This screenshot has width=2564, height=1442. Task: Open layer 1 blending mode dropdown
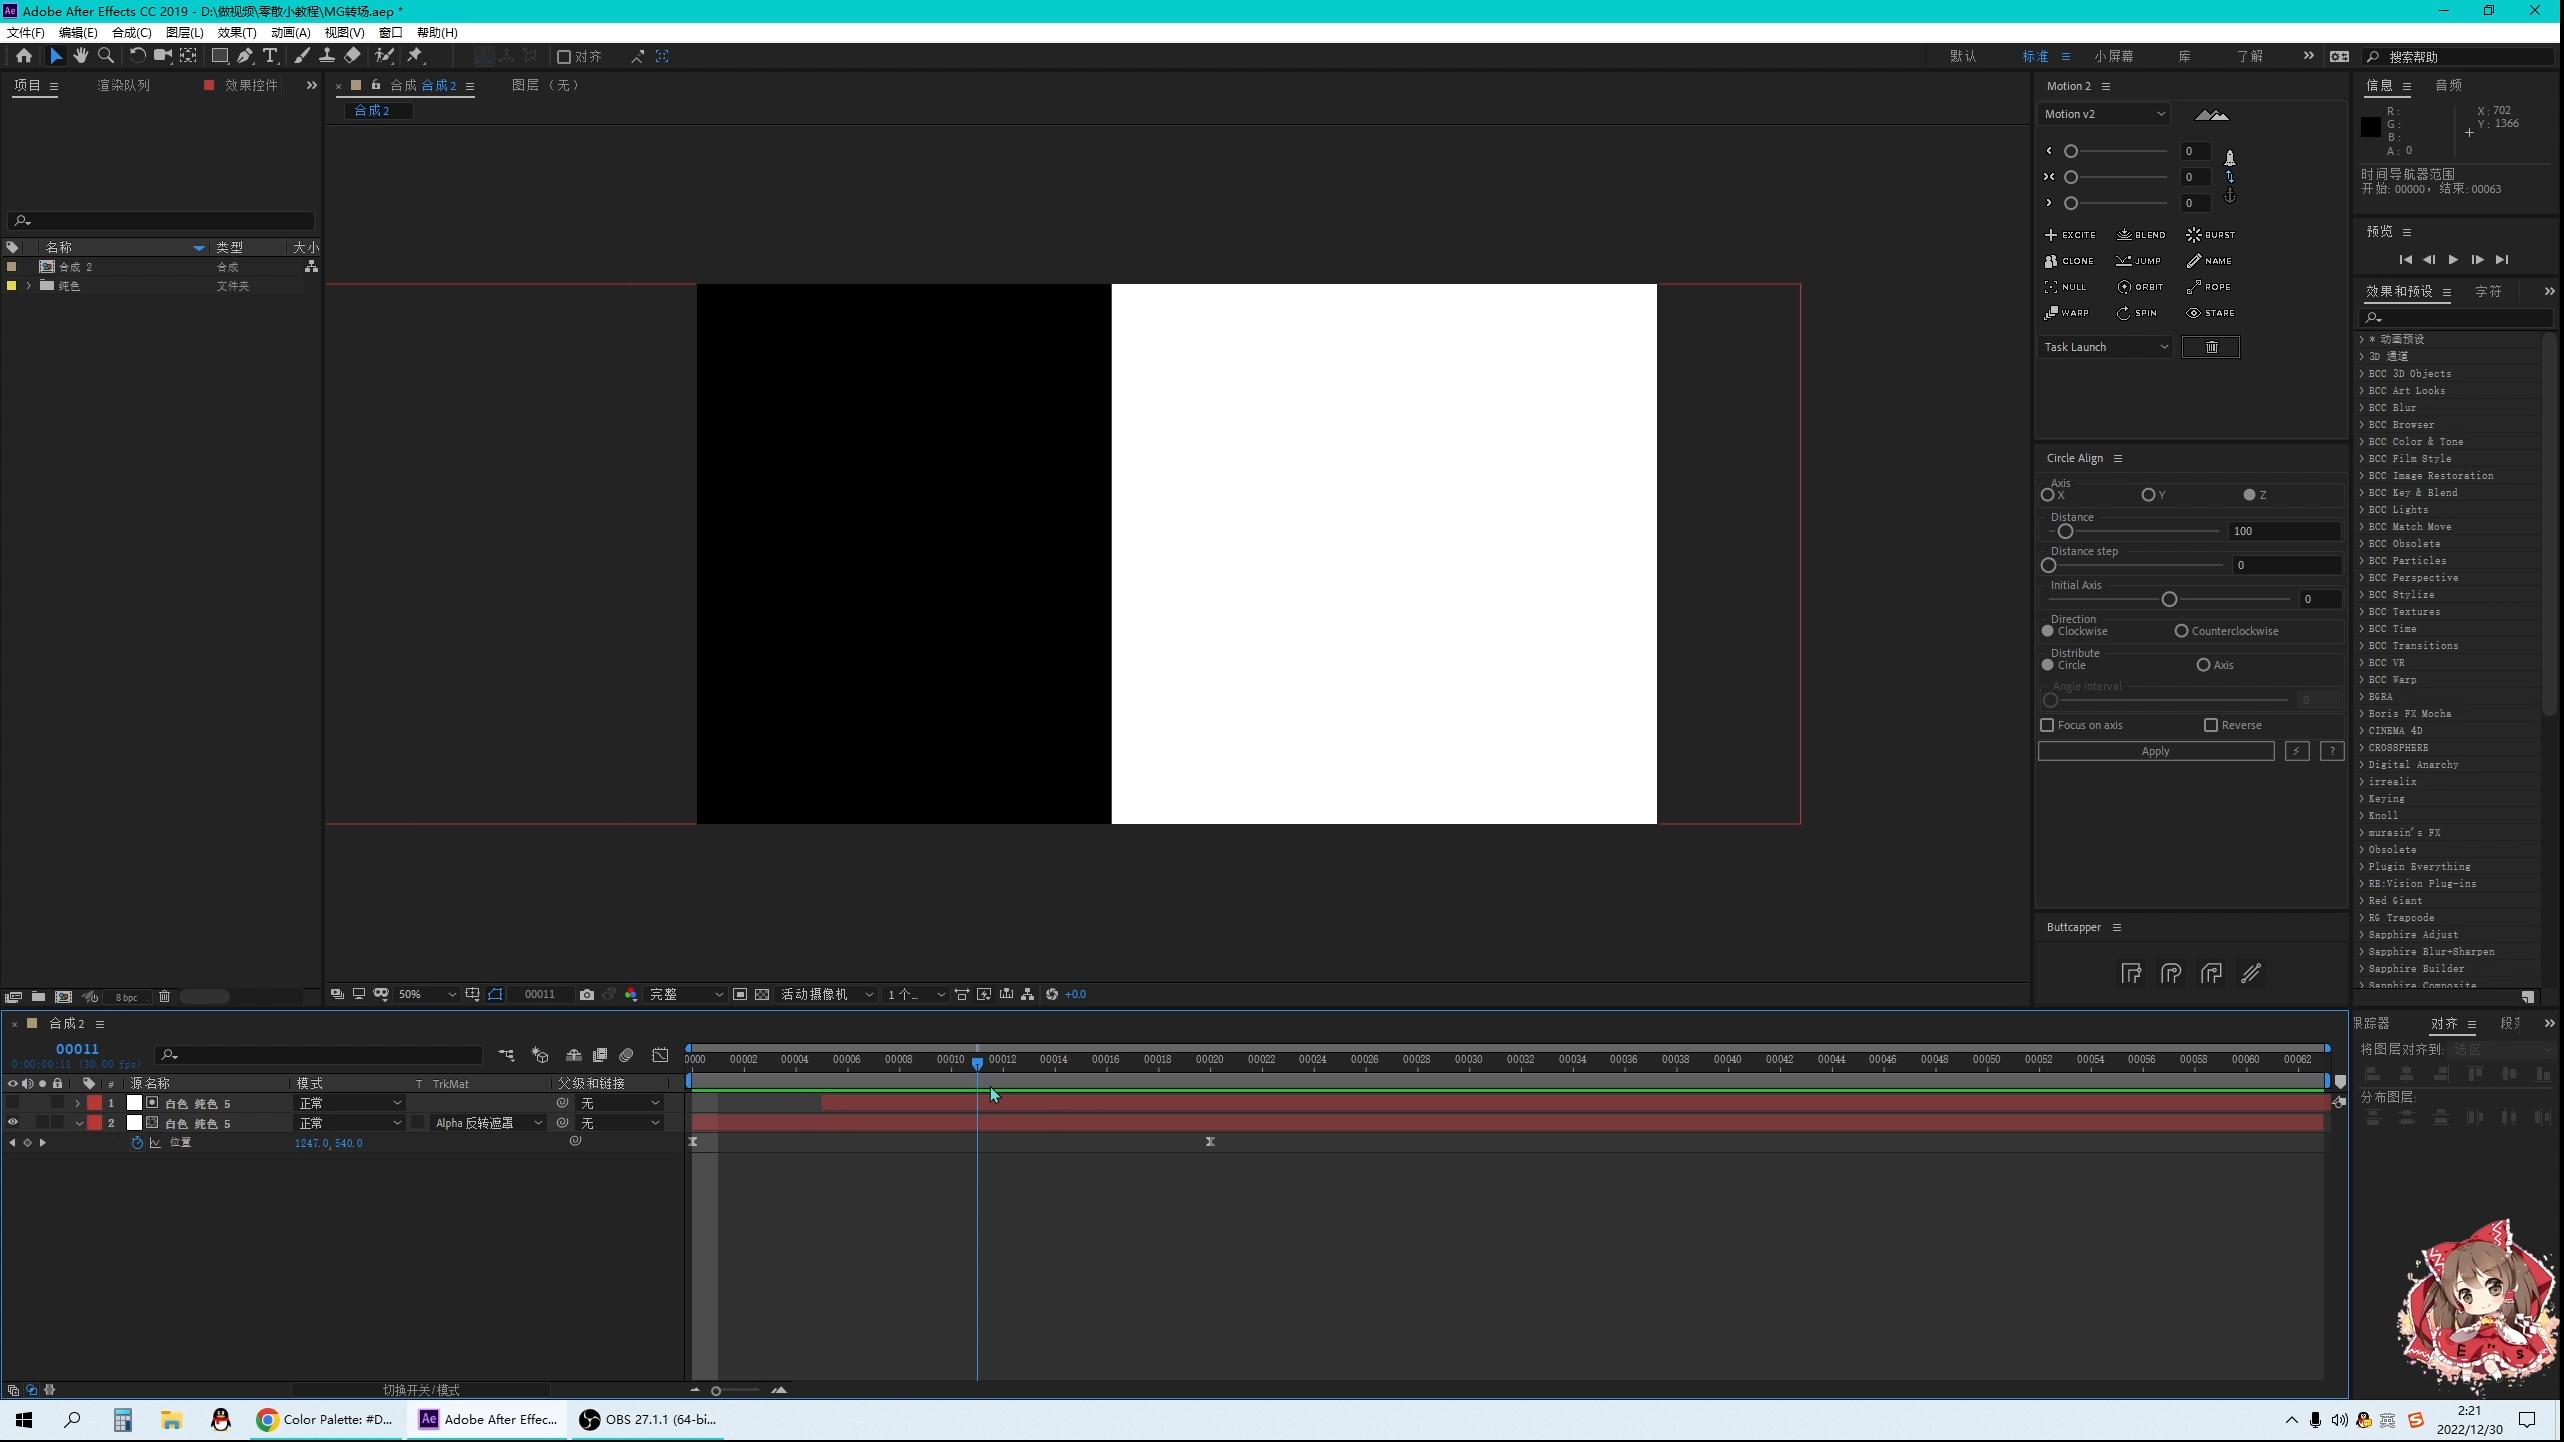(350, 1103)
